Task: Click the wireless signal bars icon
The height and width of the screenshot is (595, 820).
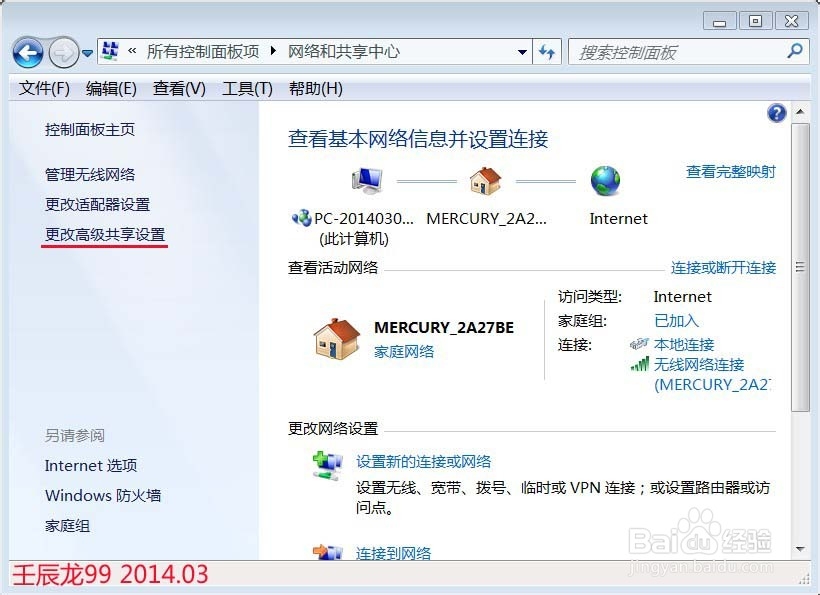Action: (640, 364)
